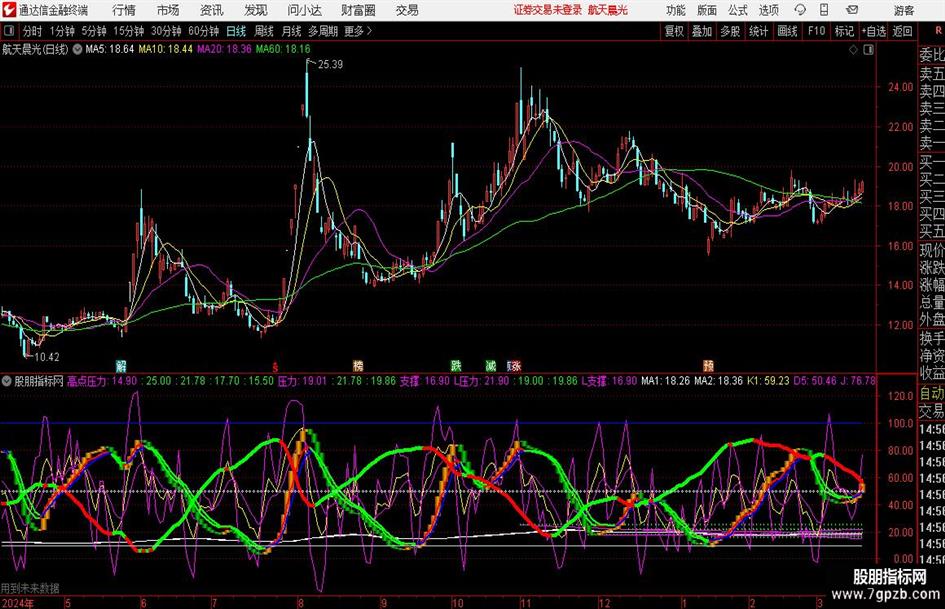Click the red $ event marker

pyautogui.click(x=275, y=366)
